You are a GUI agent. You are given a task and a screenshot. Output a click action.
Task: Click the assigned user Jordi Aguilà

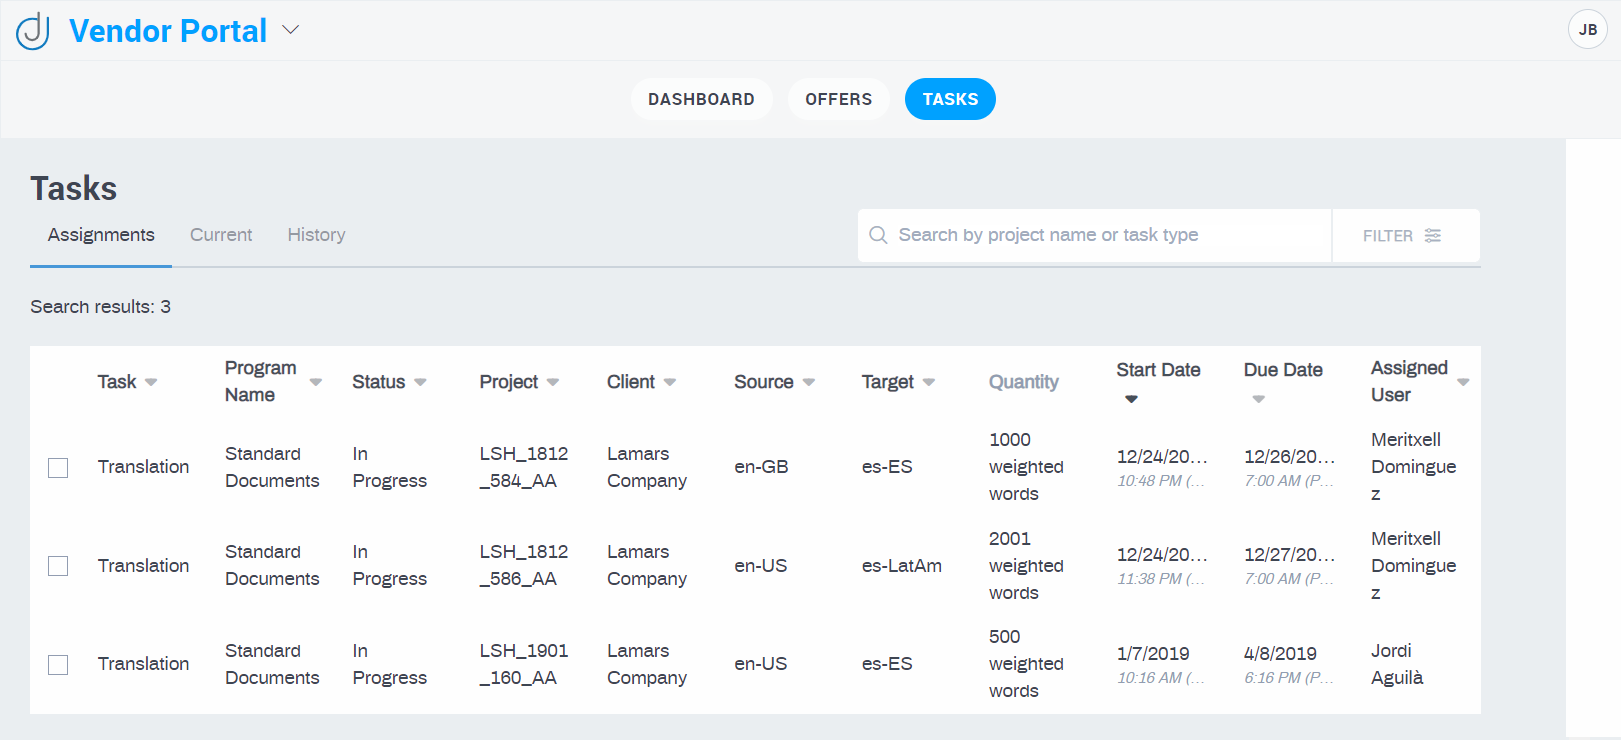(1397, 664)
